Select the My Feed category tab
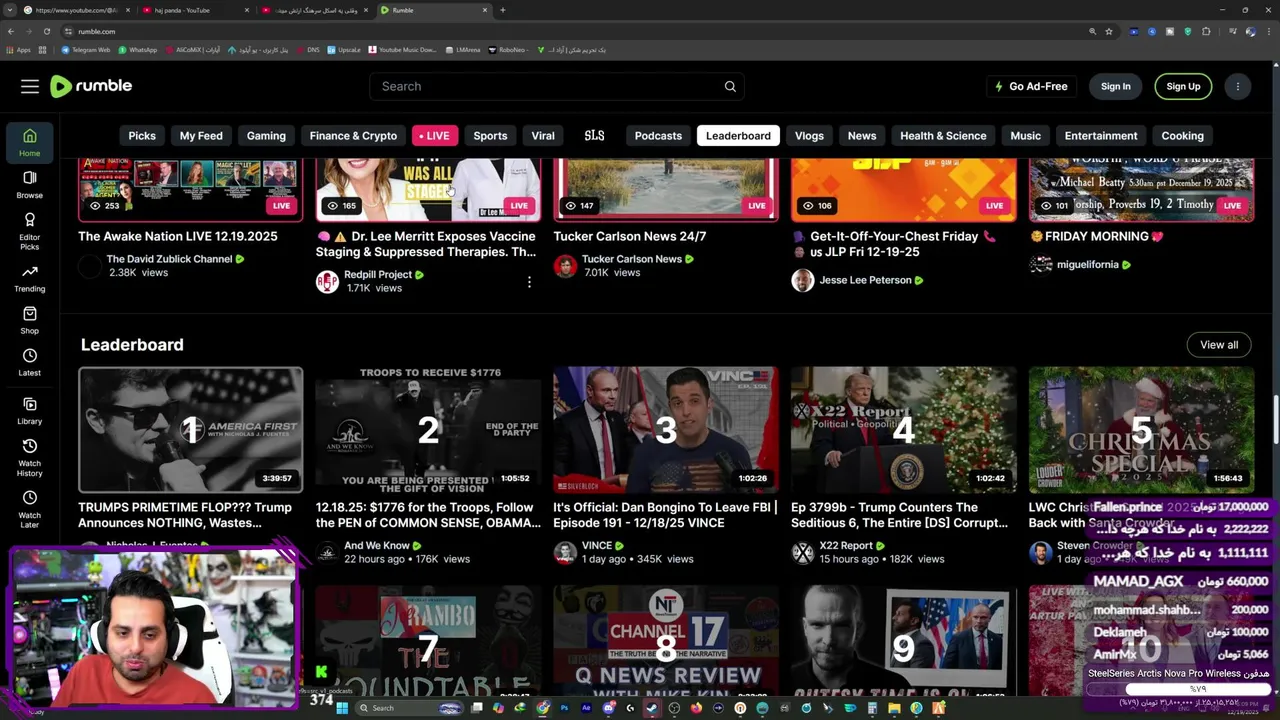Image resolution: width=1280 pixels, height=720 pixels. (201, 136)
